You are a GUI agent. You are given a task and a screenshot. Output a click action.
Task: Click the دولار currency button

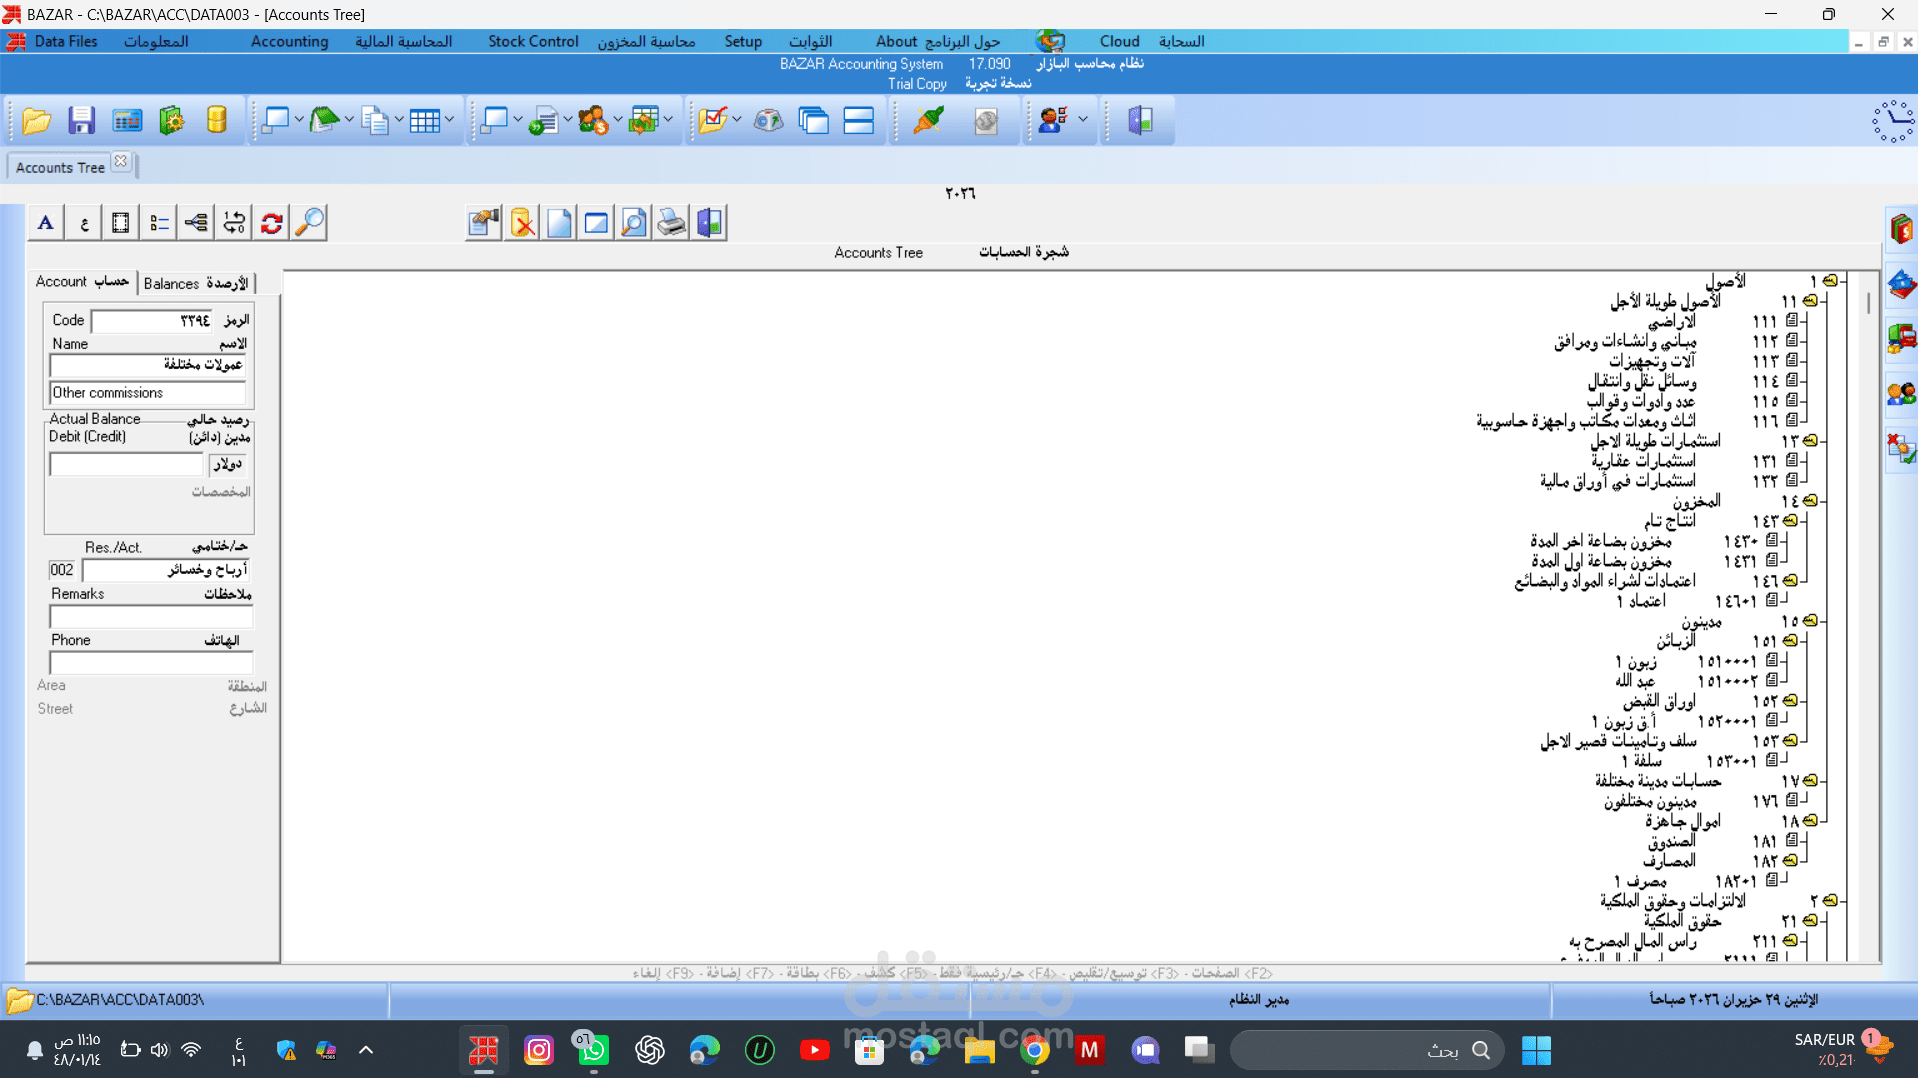pos(228,464)
